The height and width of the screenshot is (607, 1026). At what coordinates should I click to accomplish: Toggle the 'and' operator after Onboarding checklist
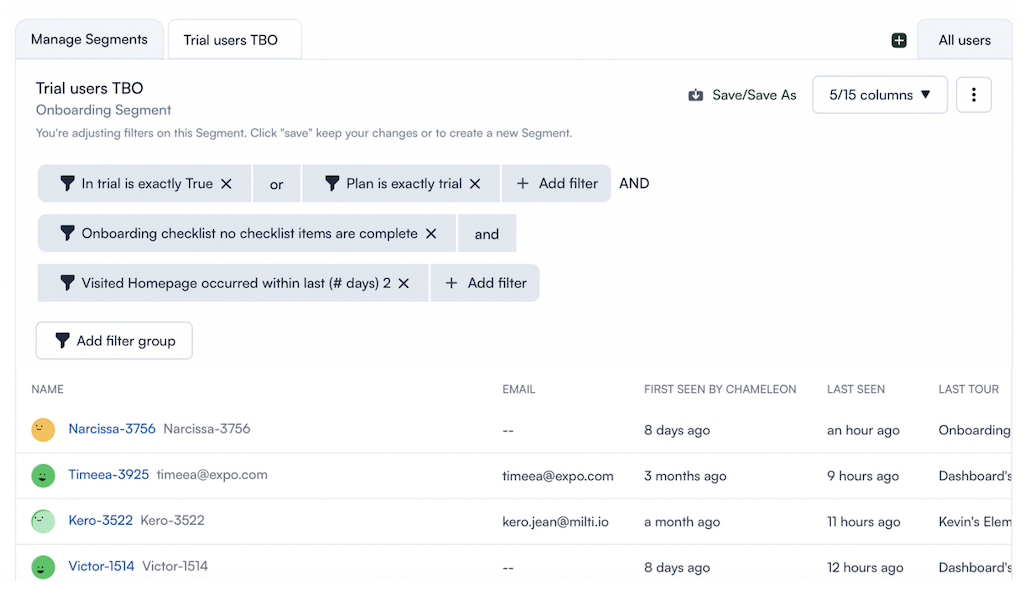(x=487, y=234)
